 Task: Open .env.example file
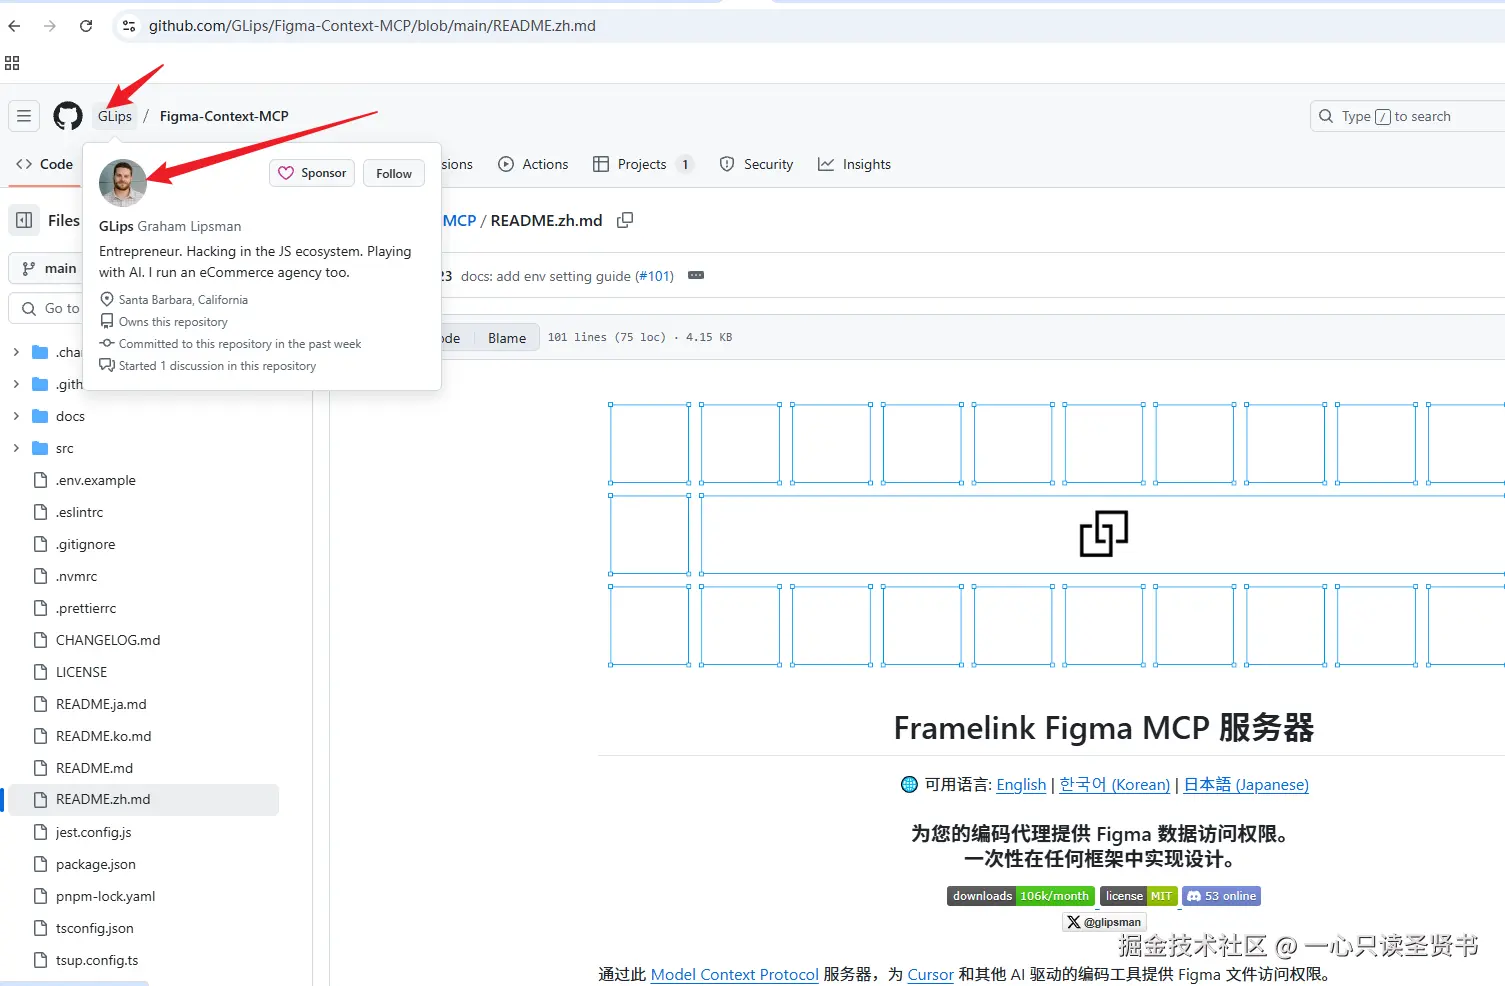point(95,480)
